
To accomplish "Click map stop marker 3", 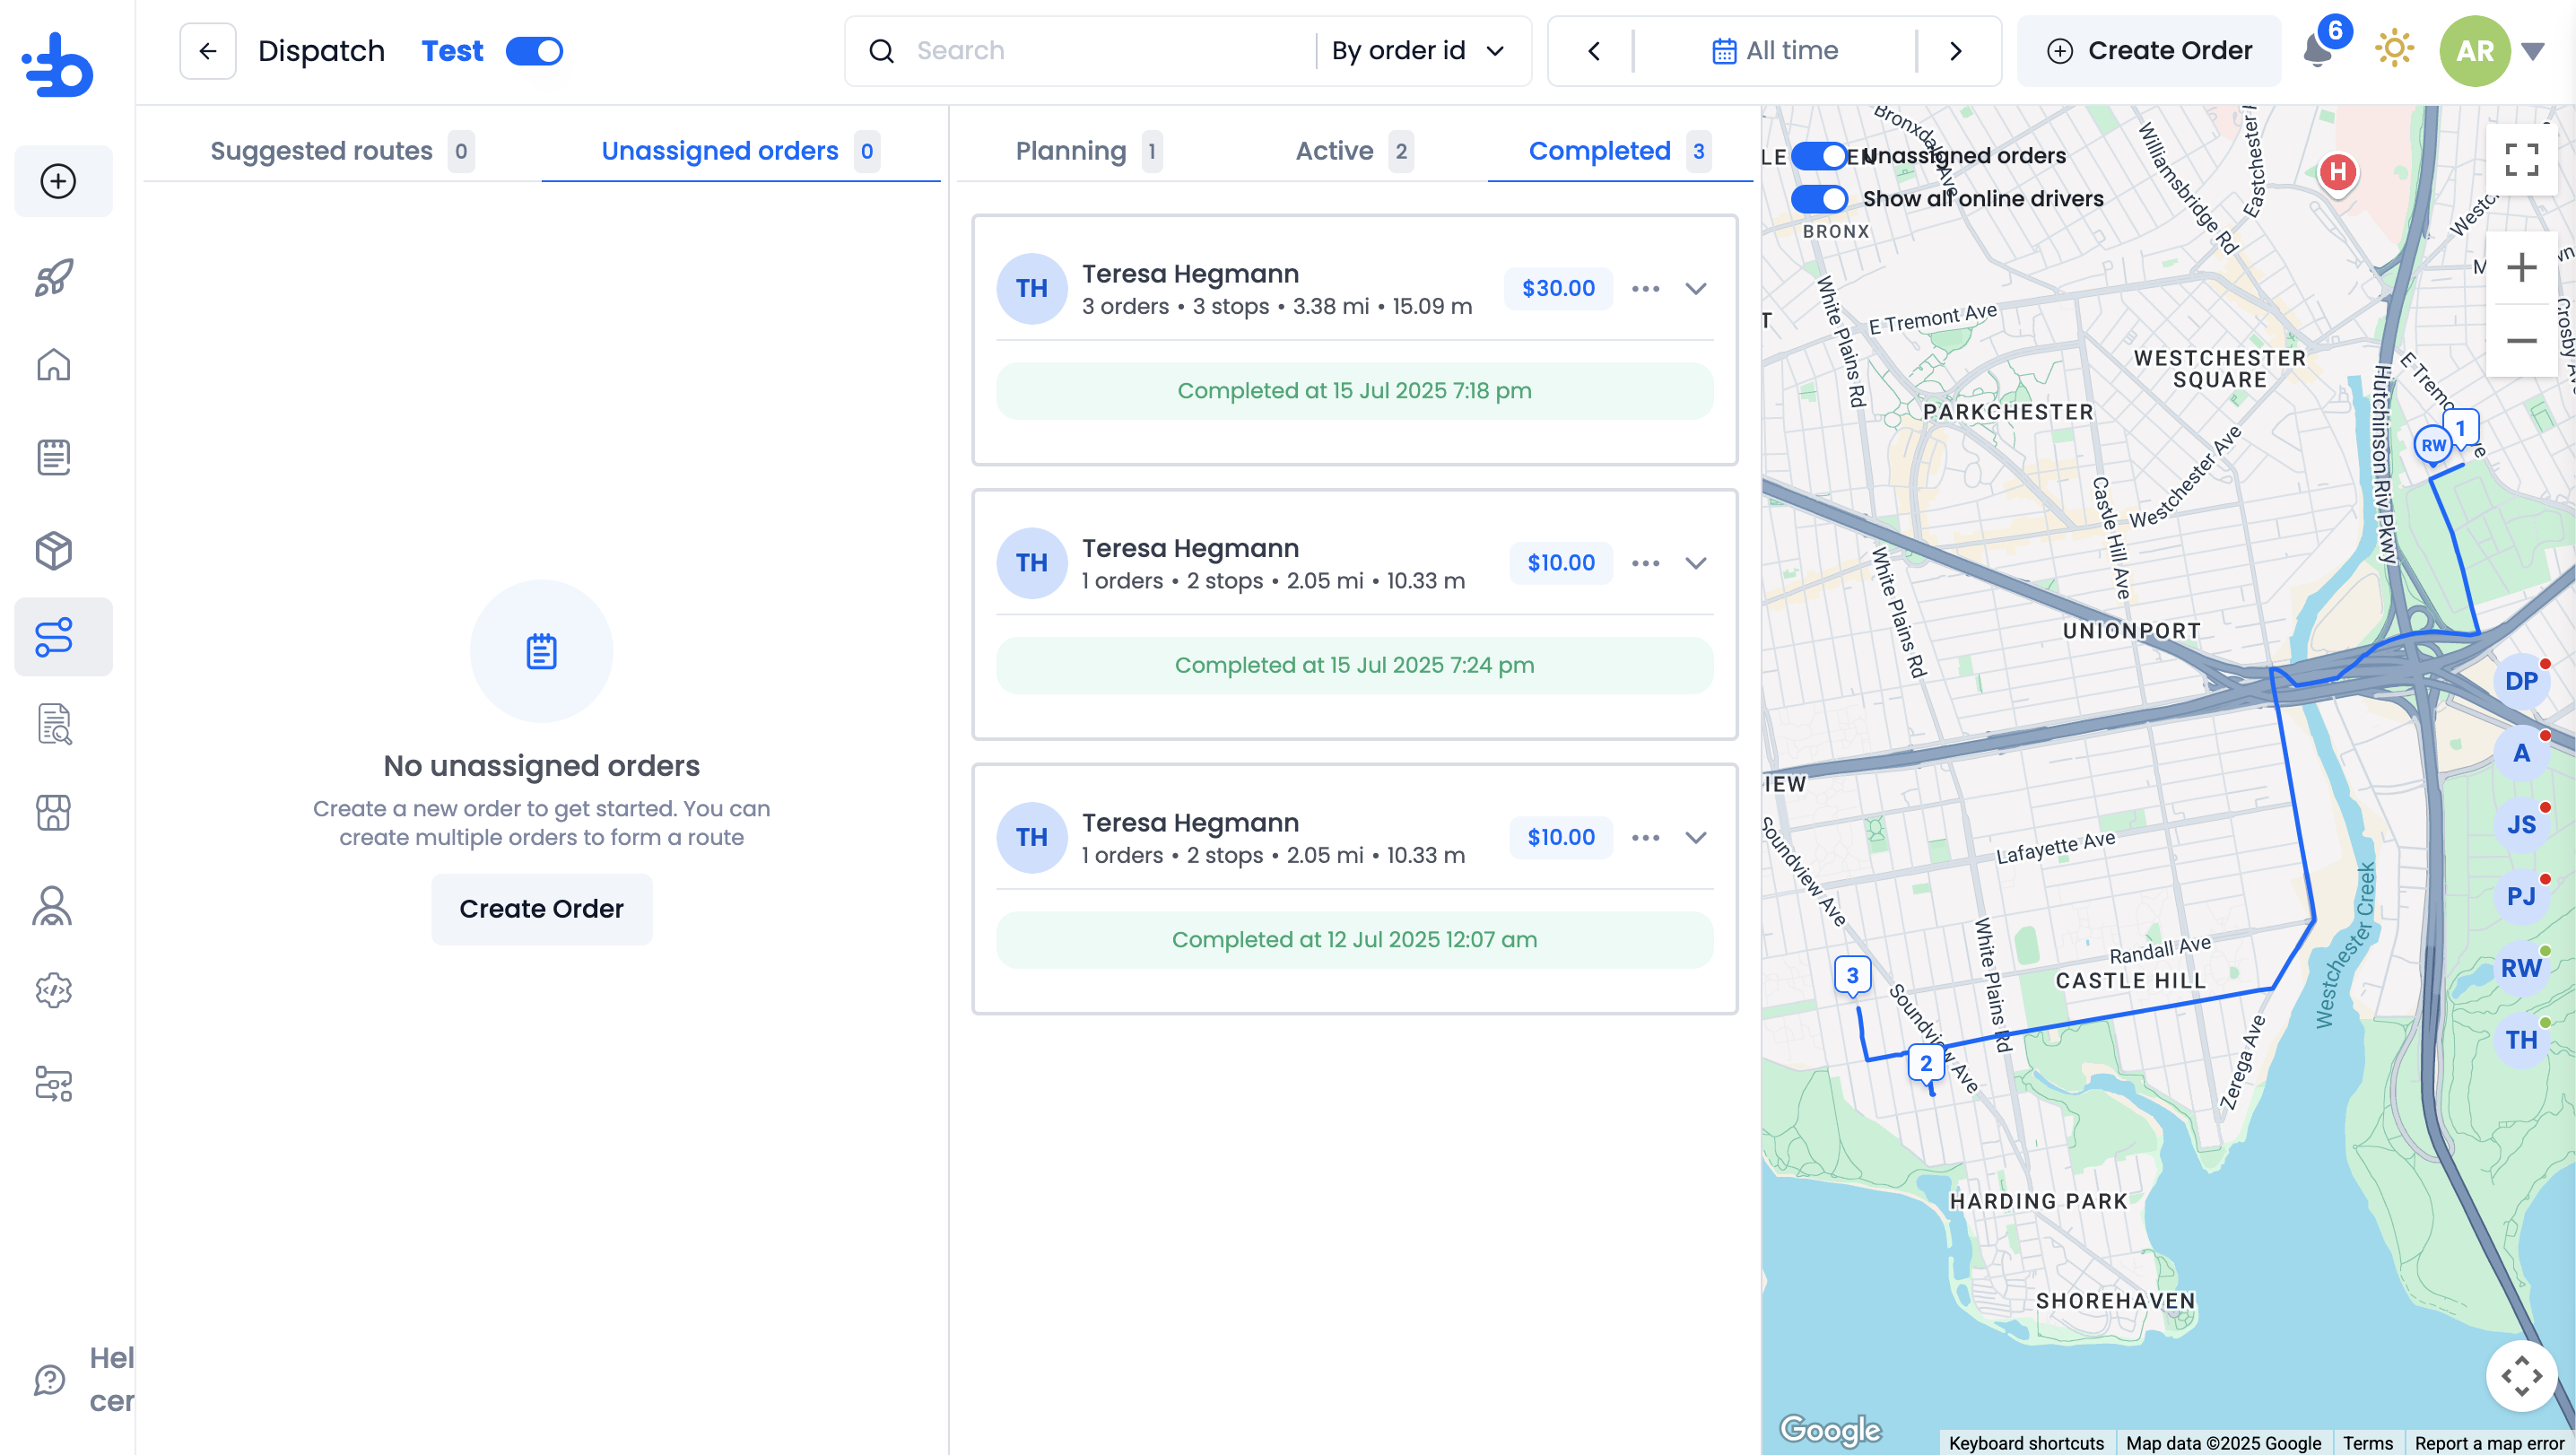I will (x=1852, y=977).
